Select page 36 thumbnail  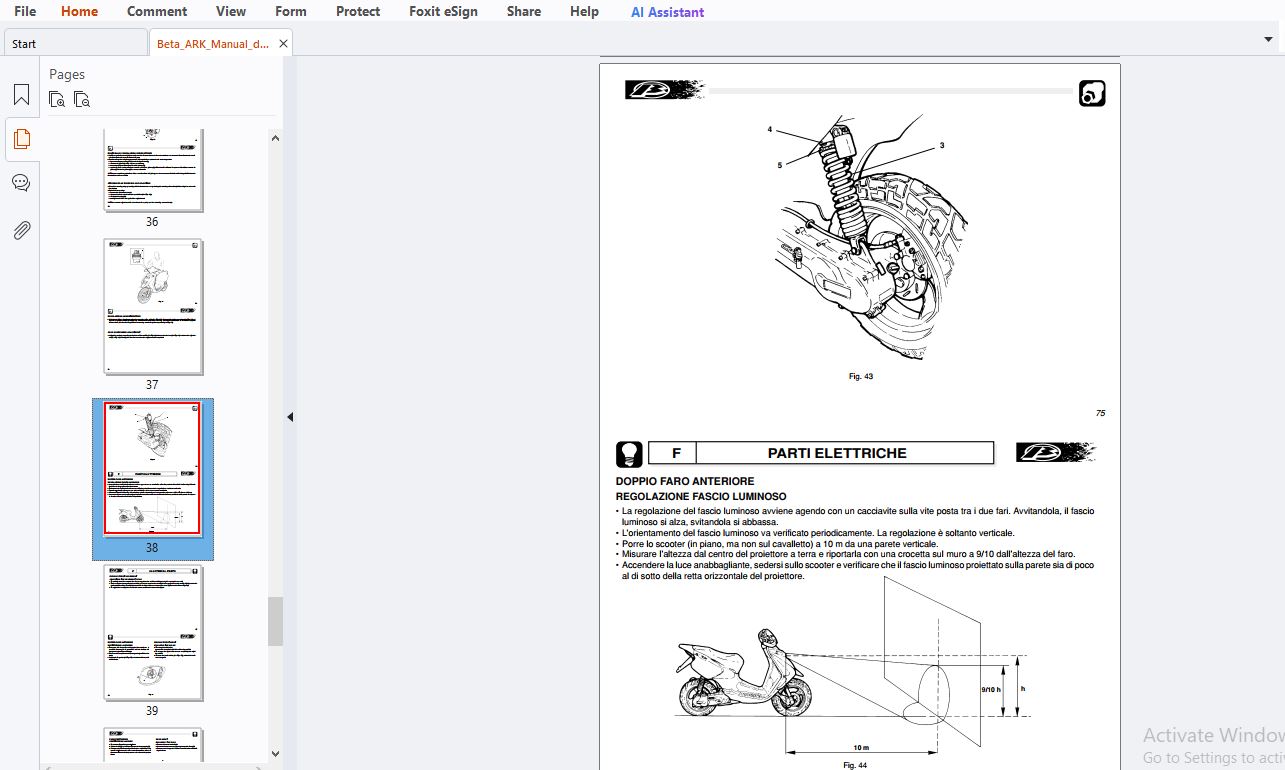(x=153, y=169)
